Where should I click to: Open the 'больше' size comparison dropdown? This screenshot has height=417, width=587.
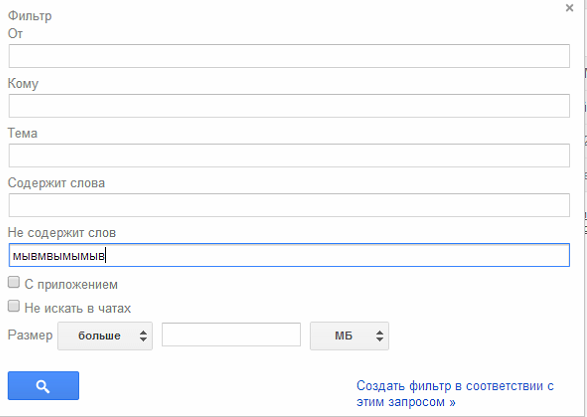click(x=105, y=336)
